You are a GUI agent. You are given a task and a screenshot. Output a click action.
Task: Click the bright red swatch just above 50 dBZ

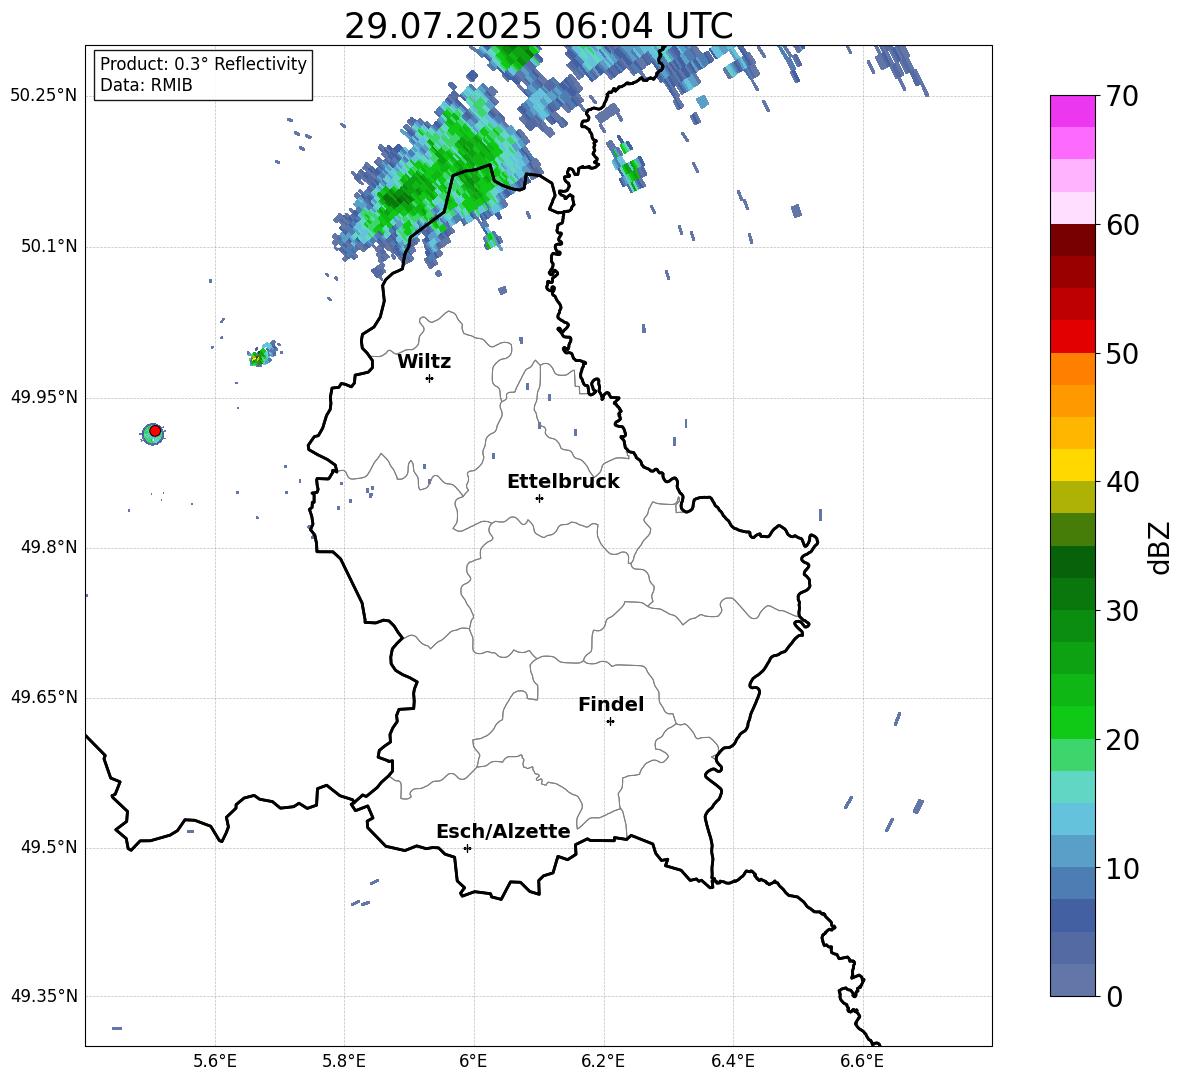point(1072,337)
